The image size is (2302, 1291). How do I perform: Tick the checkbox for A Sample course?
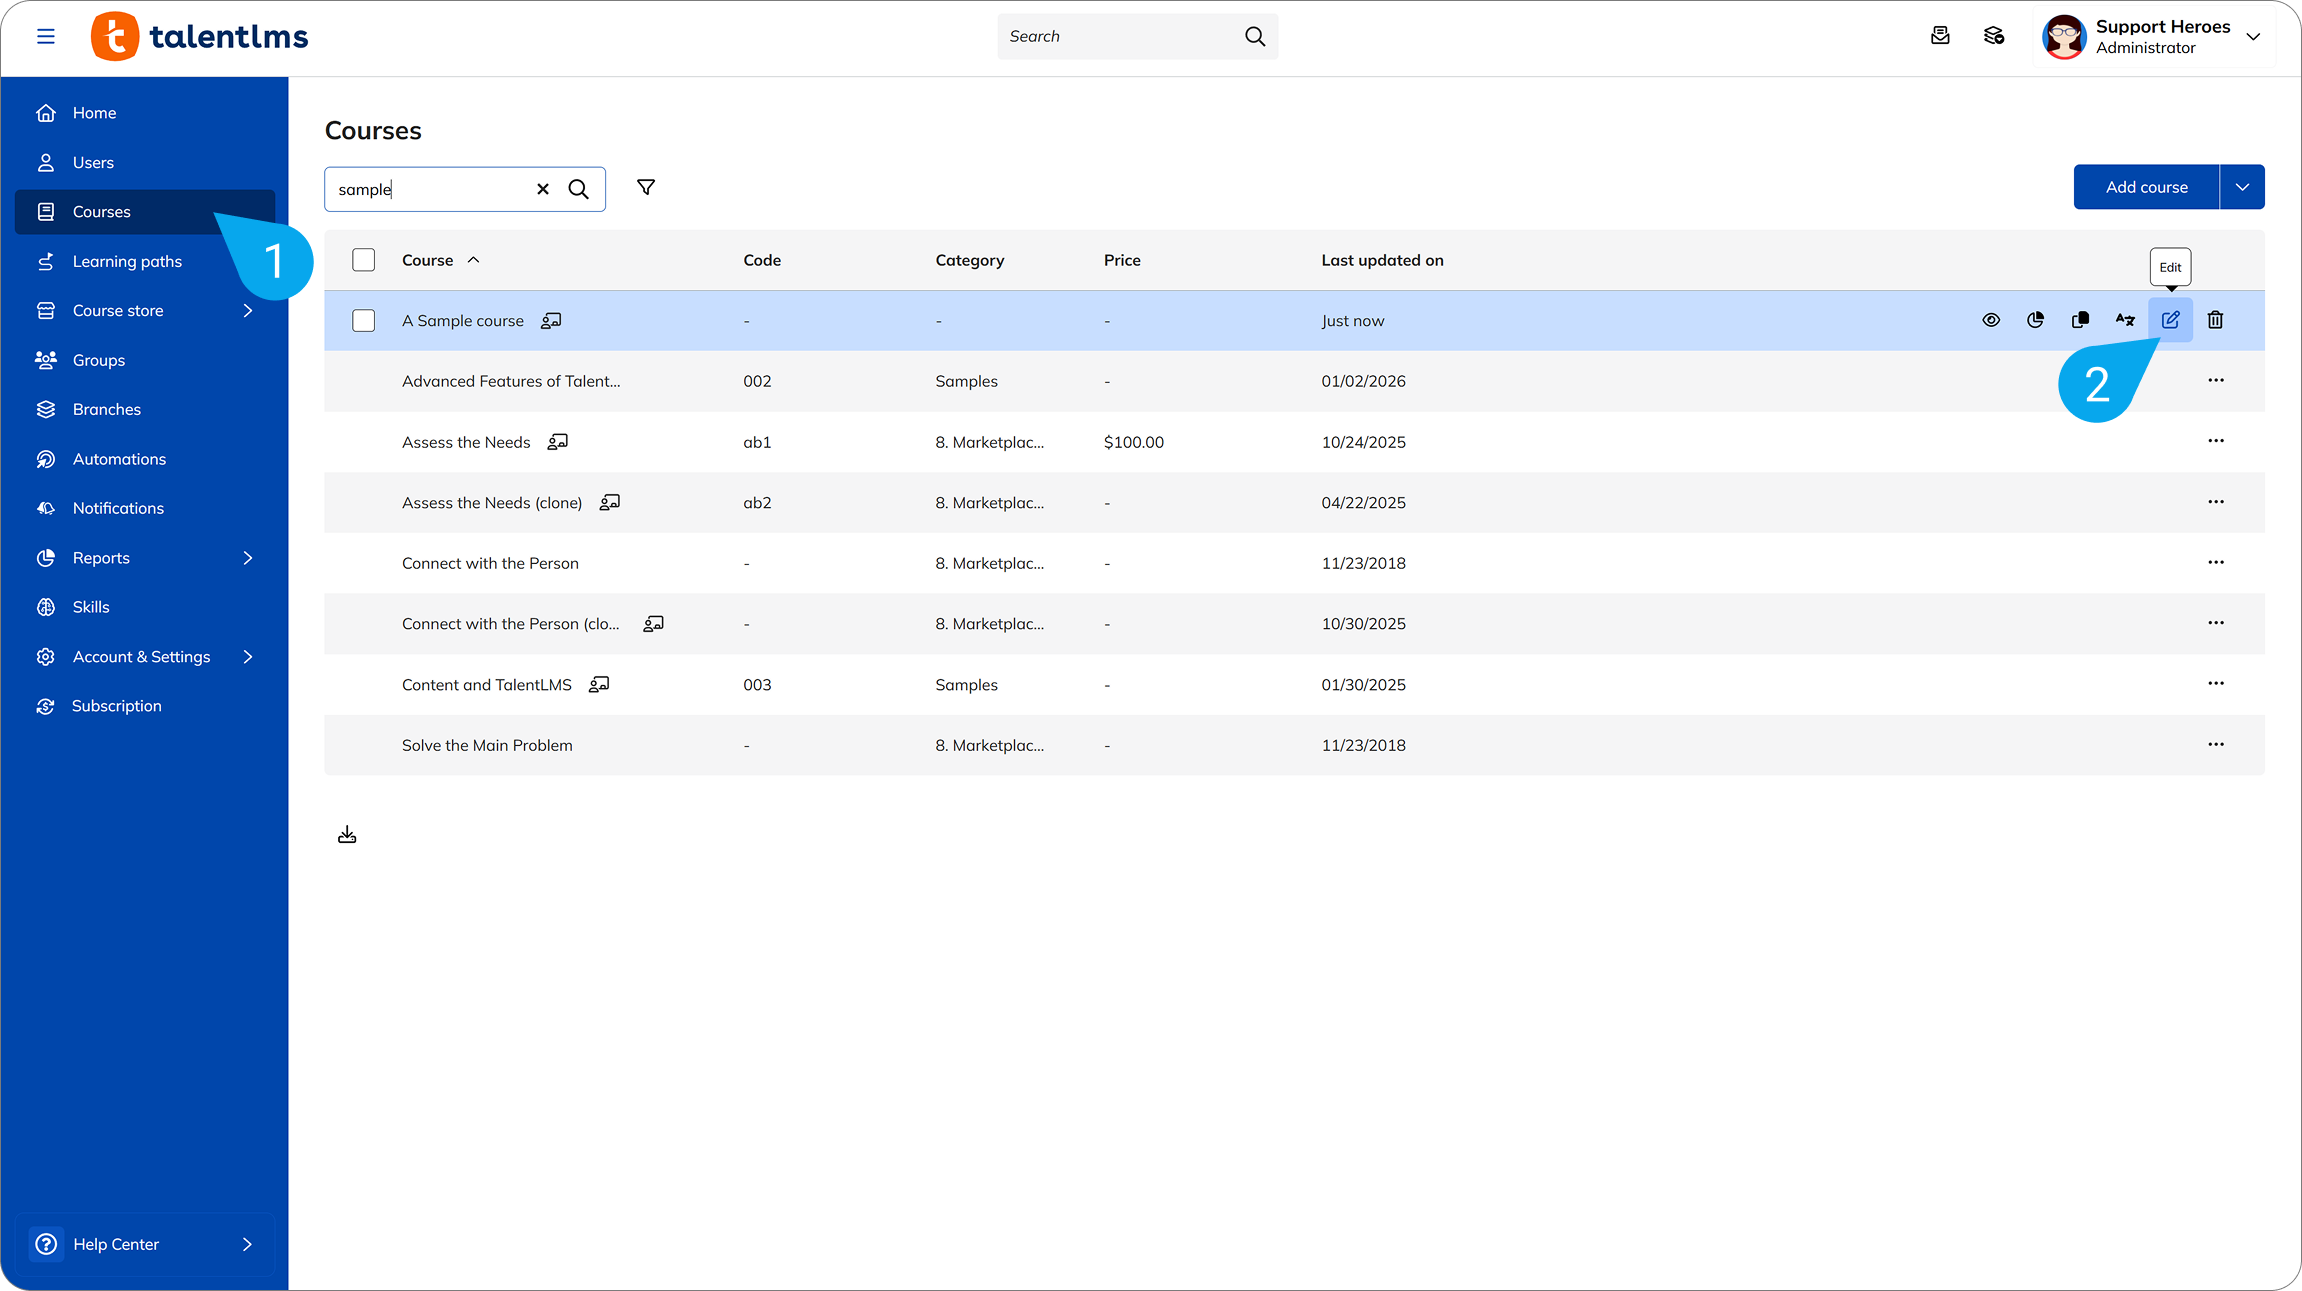pos(364,321)
